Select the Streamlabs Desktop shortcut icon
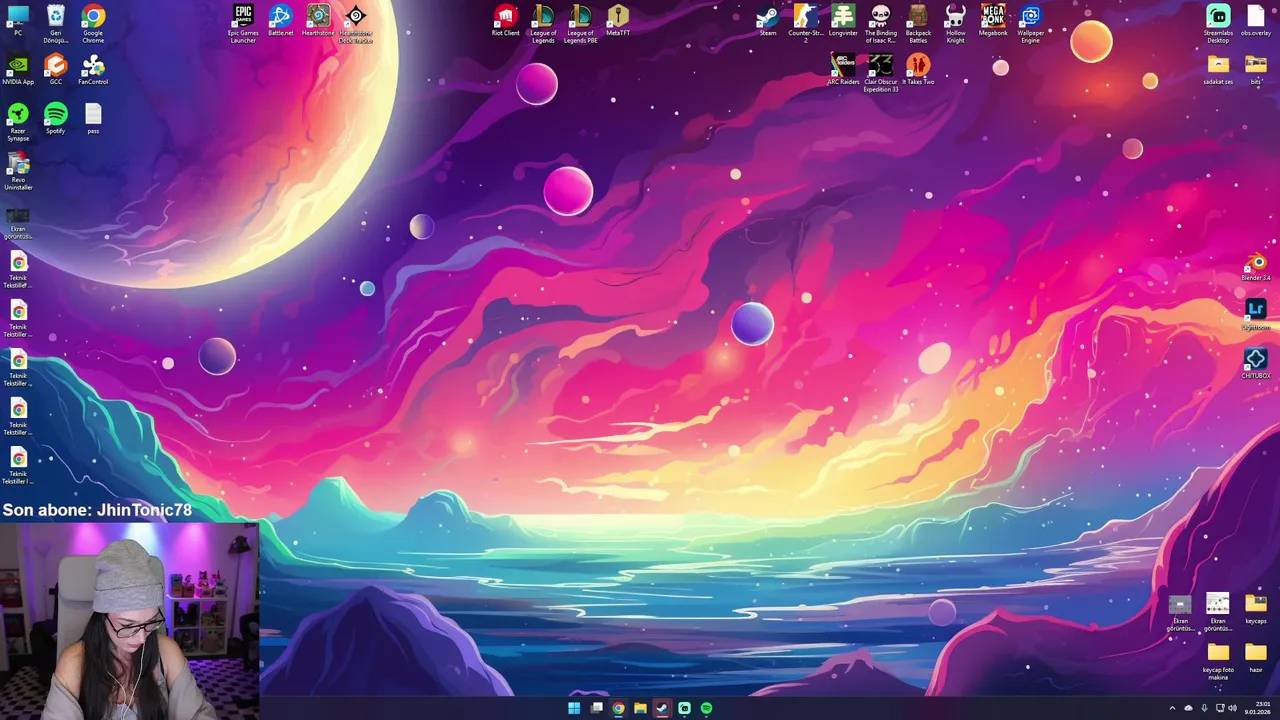This screenshot has width=1280, height=720. coord(1218,24)
